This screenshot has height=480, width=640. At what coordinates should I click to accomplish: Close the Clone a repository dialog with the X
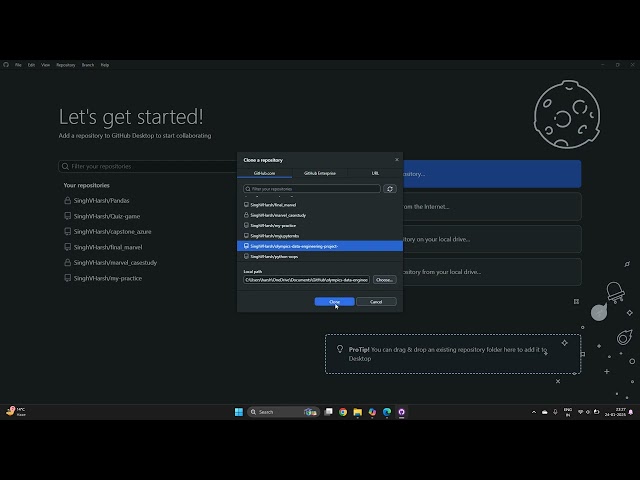[x=397, y=160]
